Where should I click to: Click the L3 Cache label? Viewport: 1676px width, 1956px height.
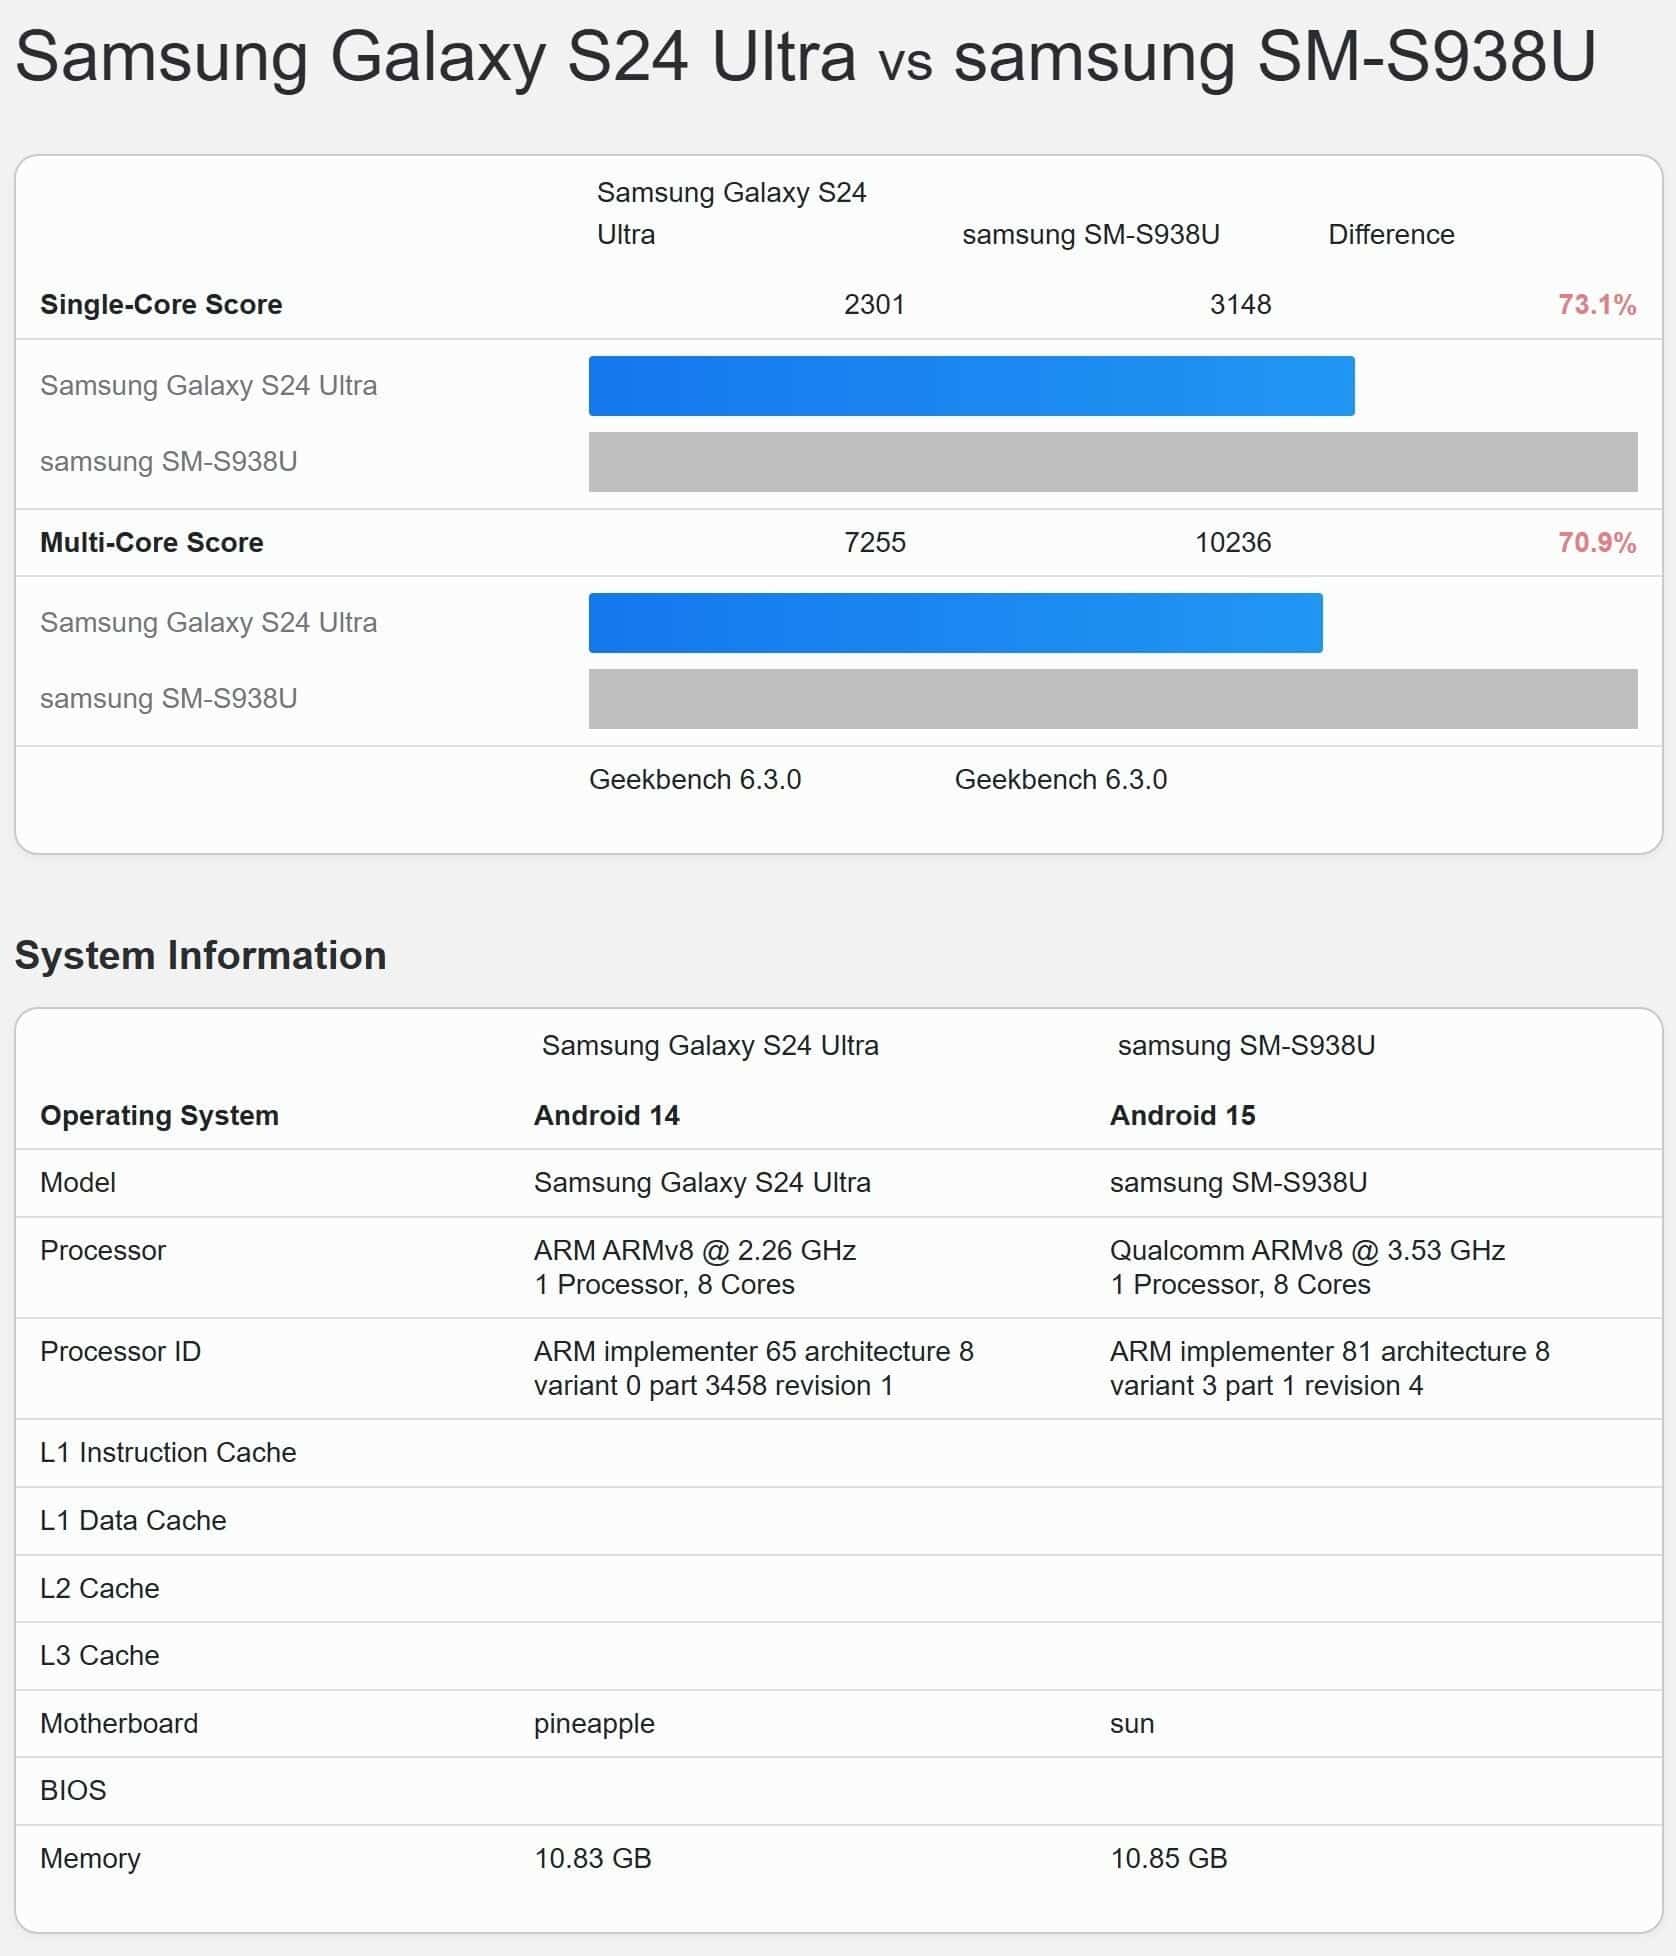[100, 1655]
